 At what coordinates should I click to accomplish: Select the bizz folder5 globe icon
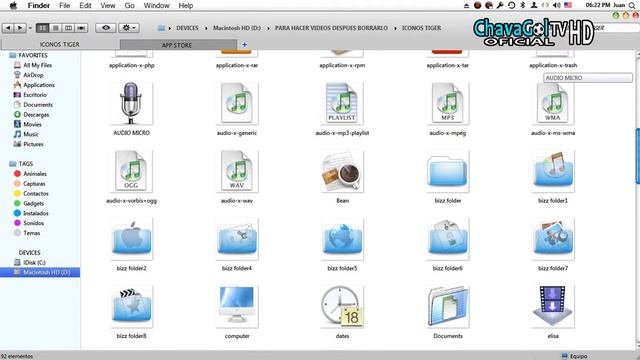tap(342, 239)
